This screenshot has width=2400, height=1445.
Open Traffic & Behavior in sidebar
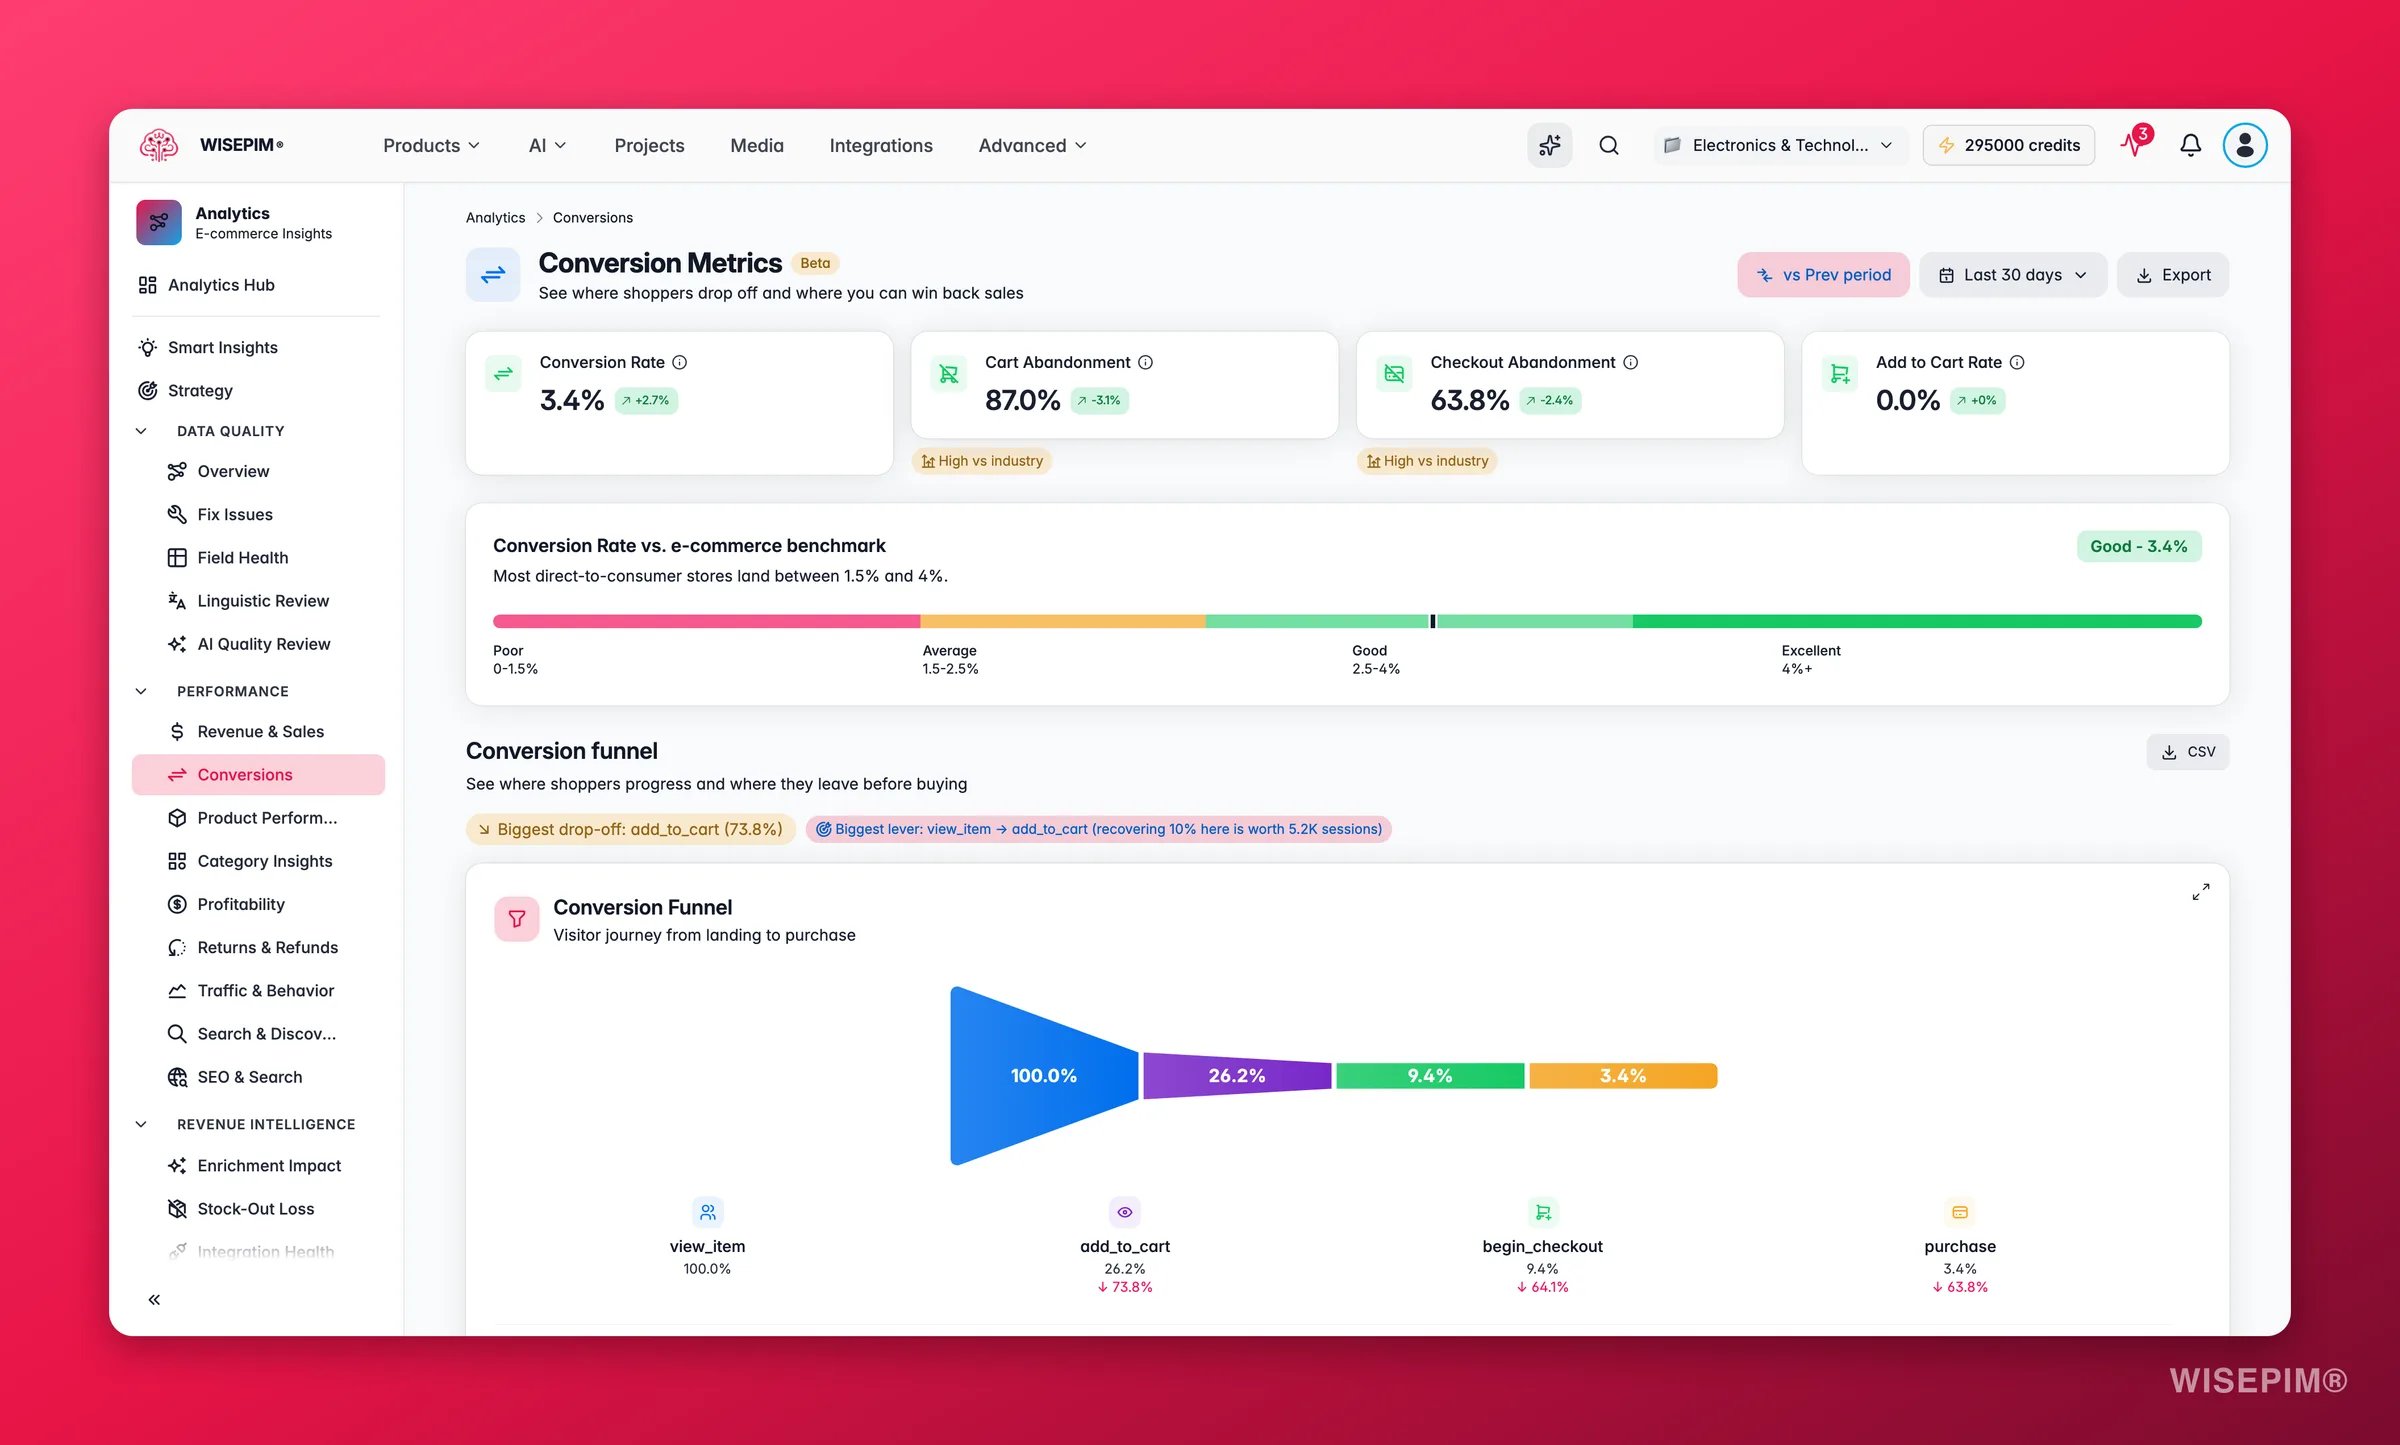tap(258, 990)
